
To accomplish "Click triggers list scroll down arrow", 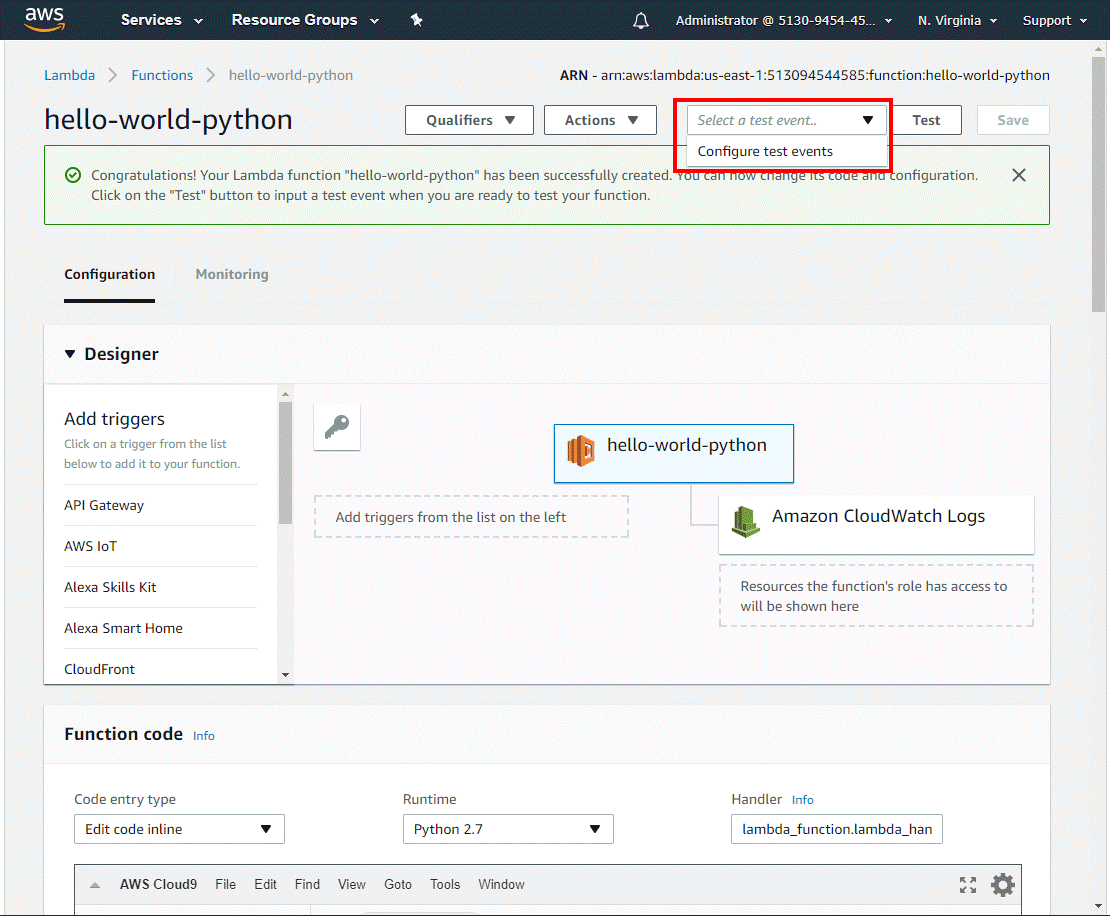I will [x=285, y=675].
